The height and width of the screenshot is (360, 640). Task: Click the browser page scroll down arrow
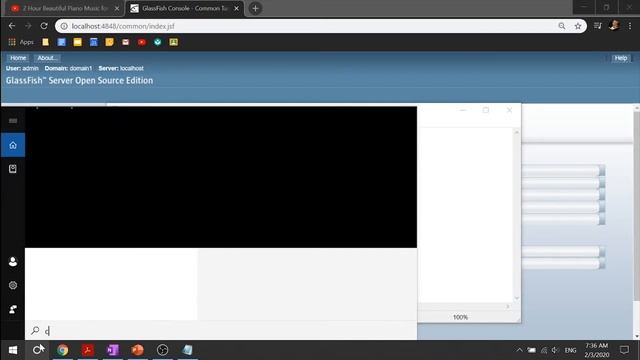coord(637,336)
